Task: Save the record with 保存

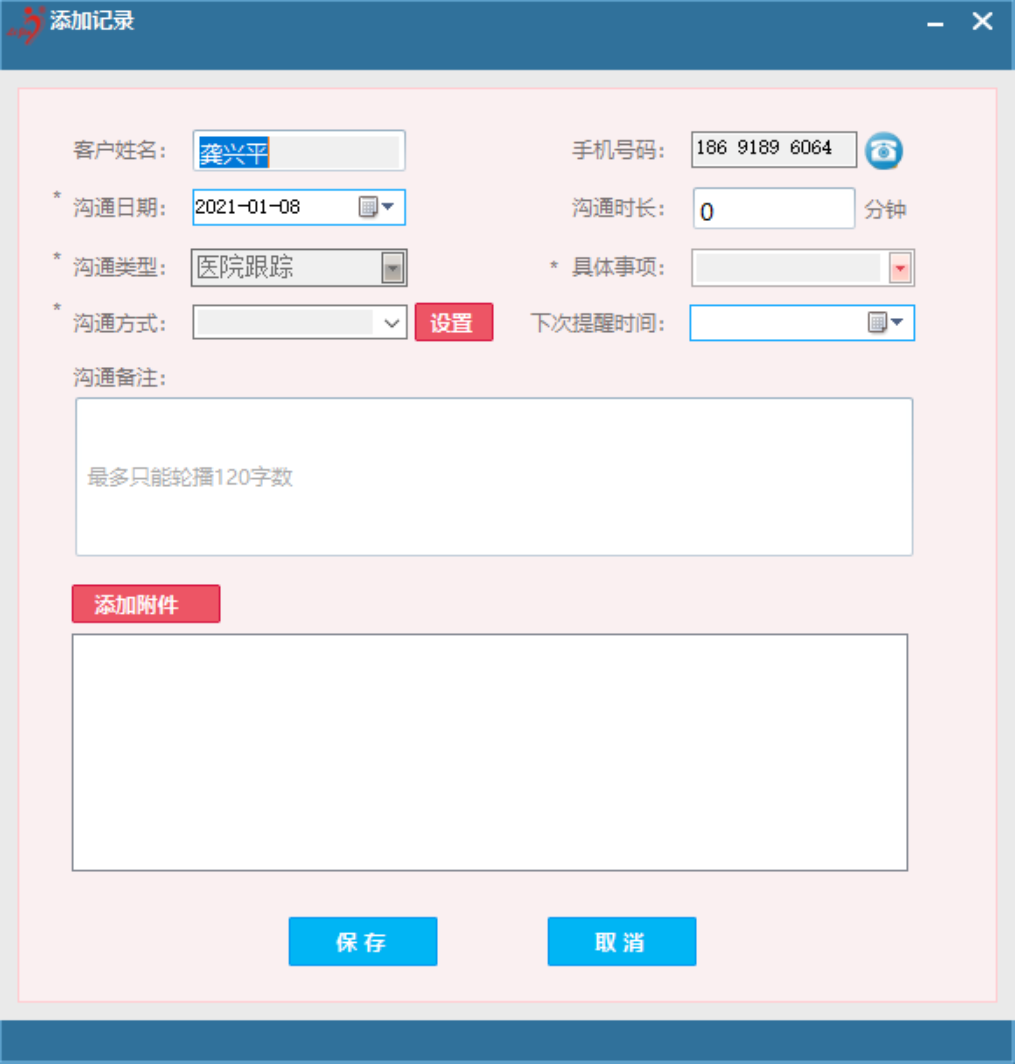Action: [363, 942]
